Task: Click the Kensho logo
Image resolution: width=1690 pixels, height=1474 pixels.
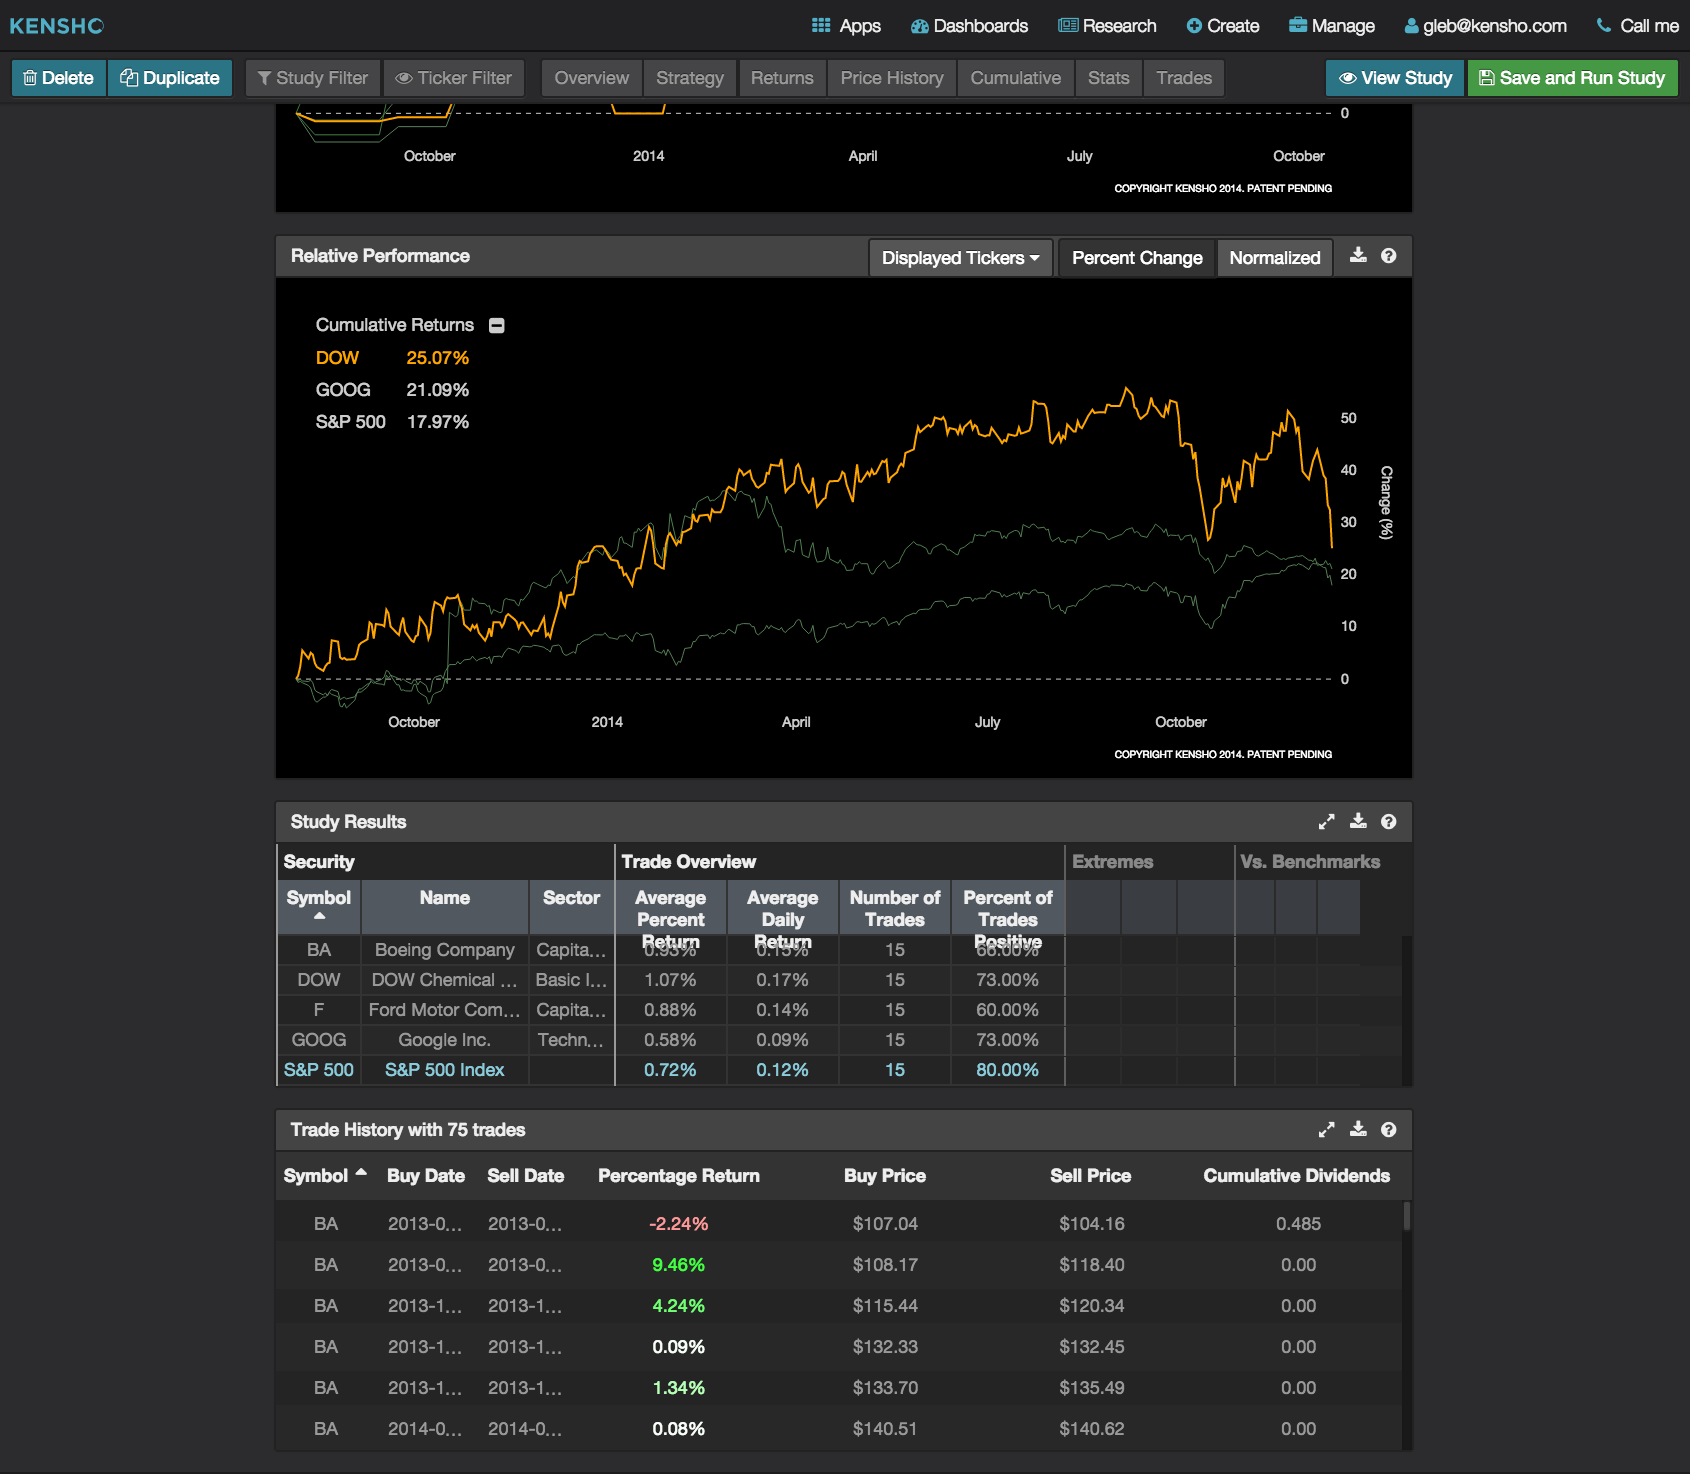Action: click(x=57, y=26)
